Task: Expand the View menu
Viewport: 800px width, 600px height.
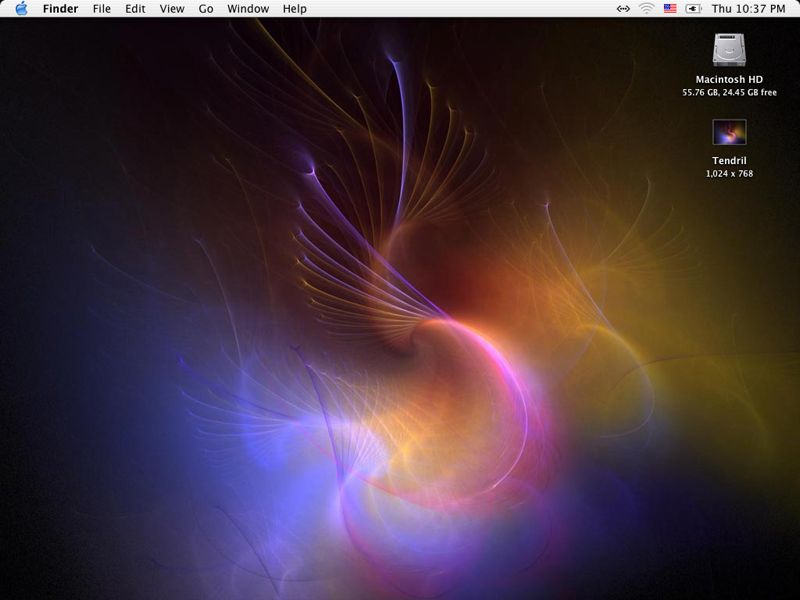Action: [172, 9]
